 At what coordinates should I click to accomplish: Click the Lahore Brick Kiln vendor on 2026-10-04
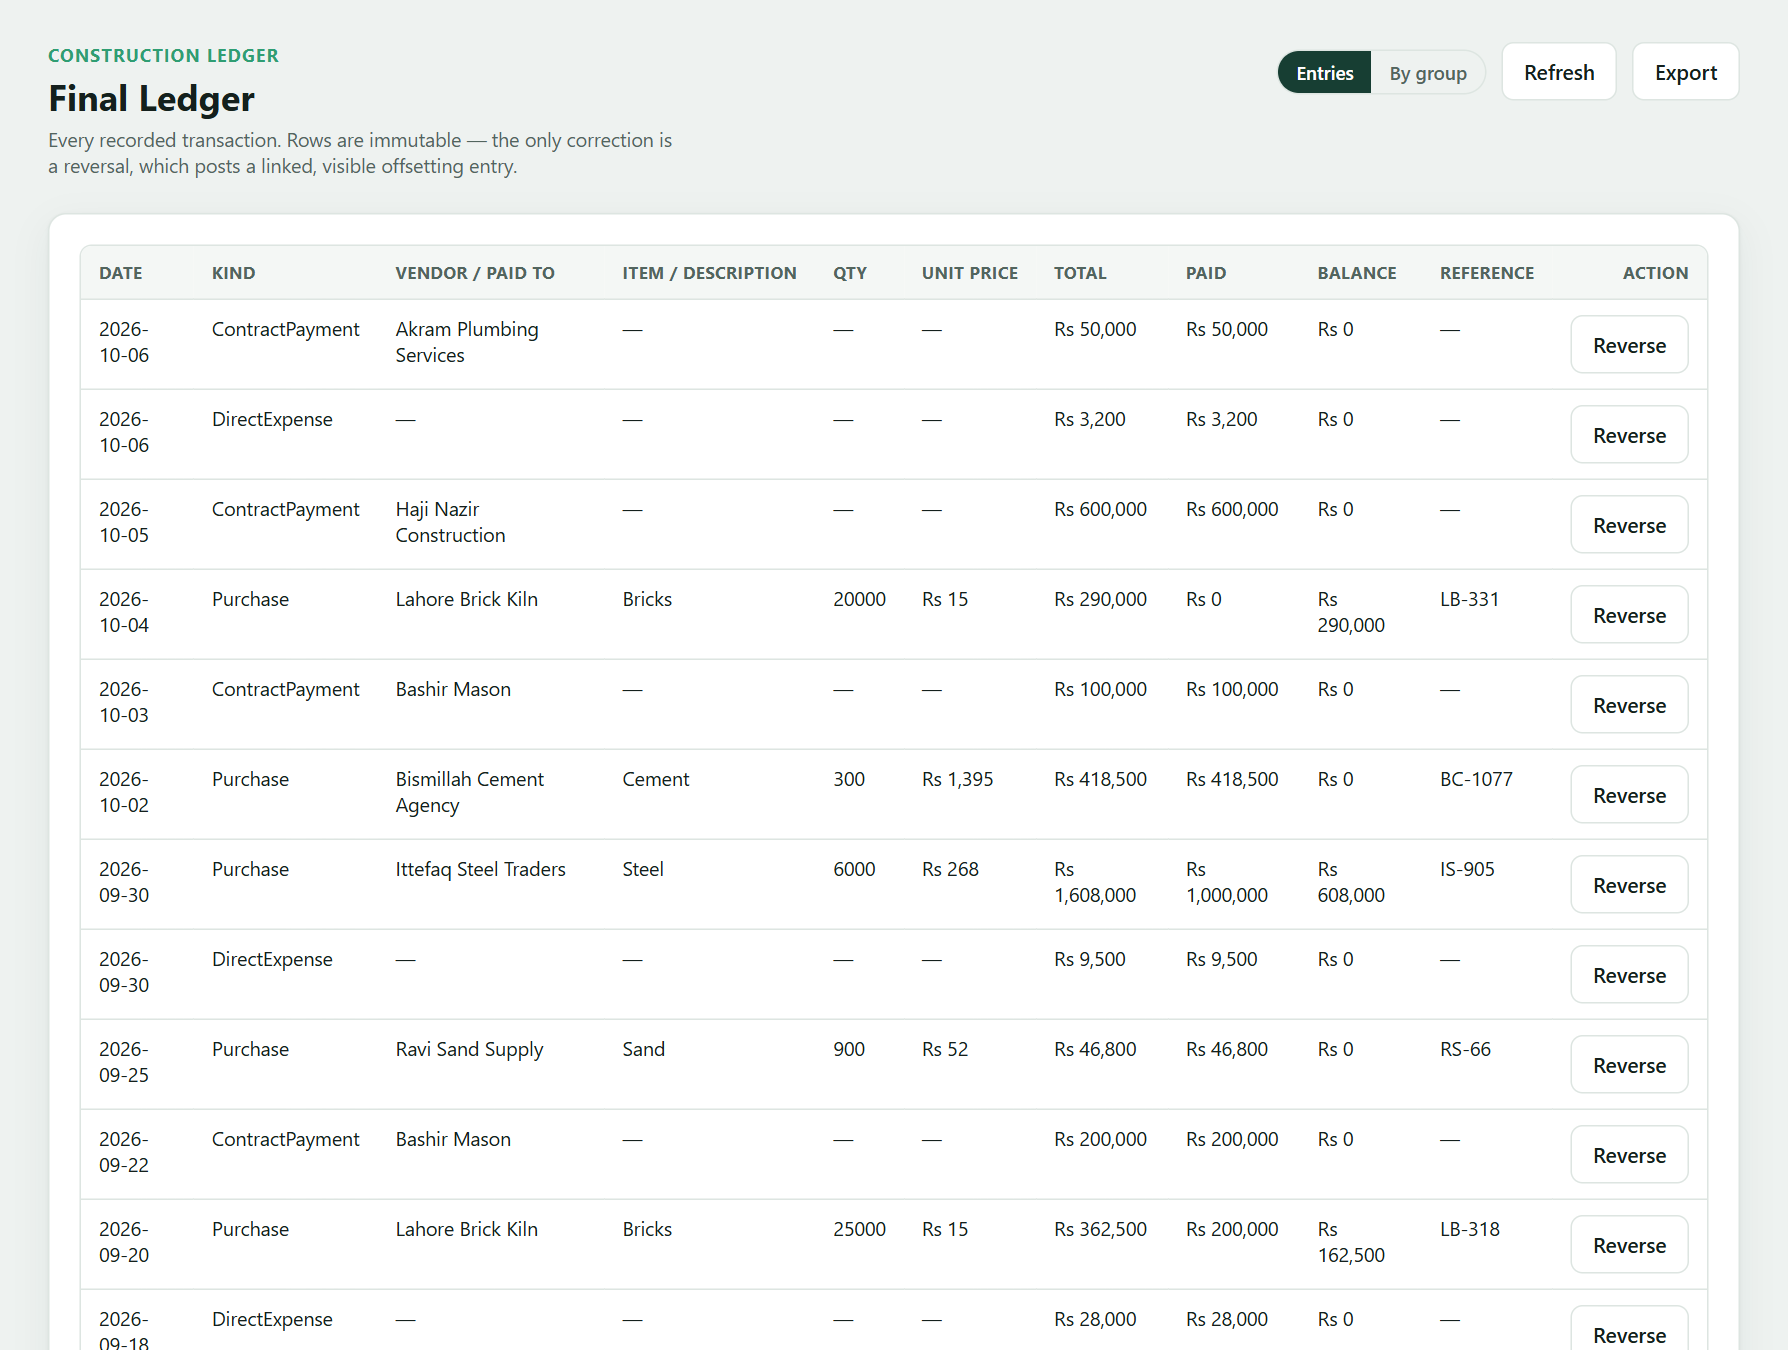coord(466,599)
